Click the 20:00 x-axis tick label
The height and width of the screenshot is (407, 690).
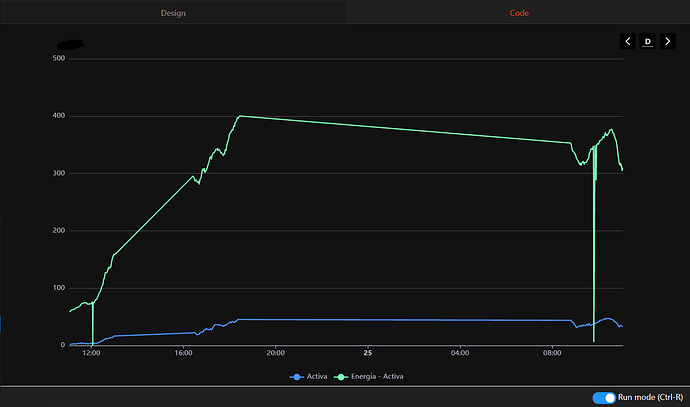(276, 353)
